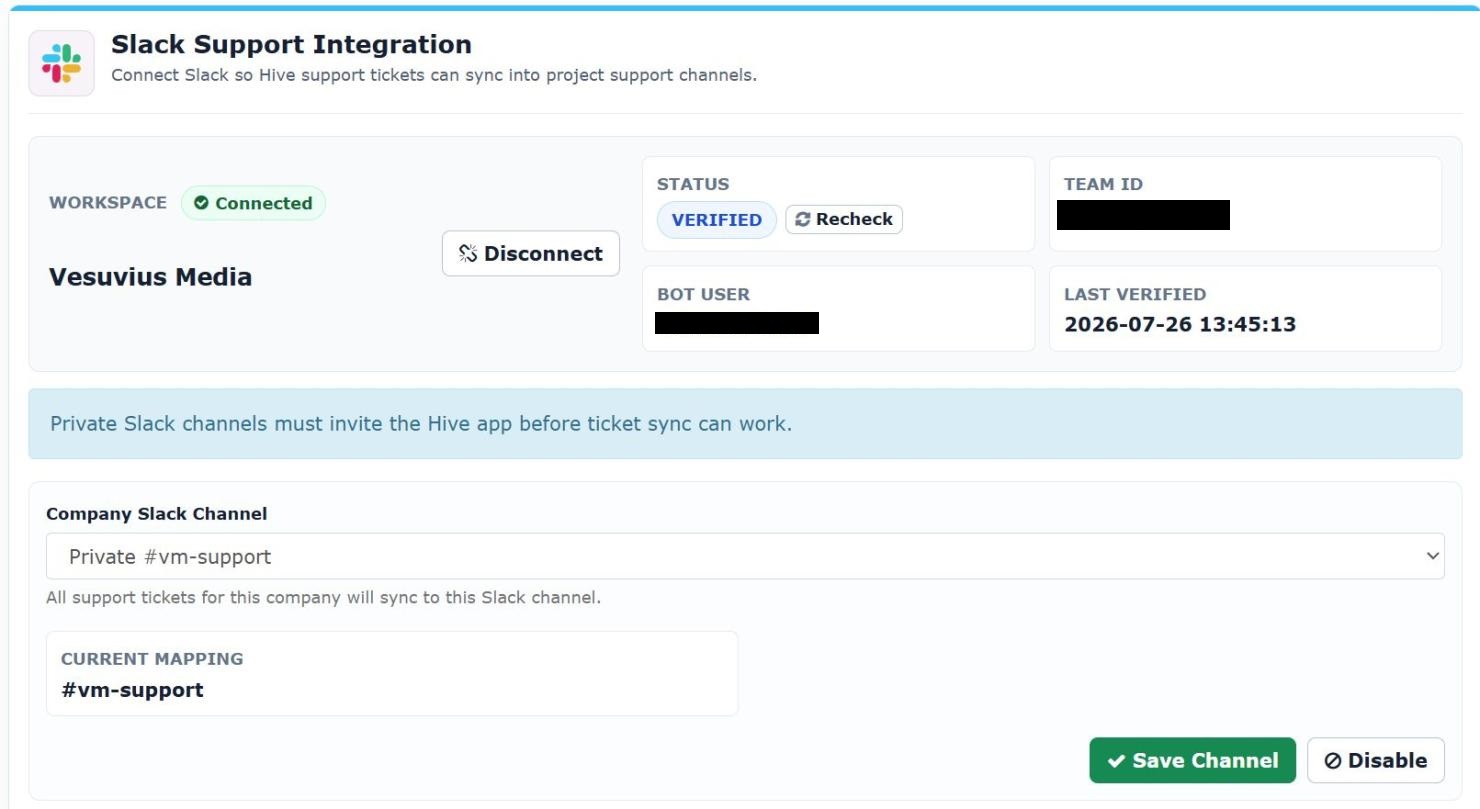Click the channel sync helper text
This screenshot has width=1480, height=809.
(x=324, y=598)
